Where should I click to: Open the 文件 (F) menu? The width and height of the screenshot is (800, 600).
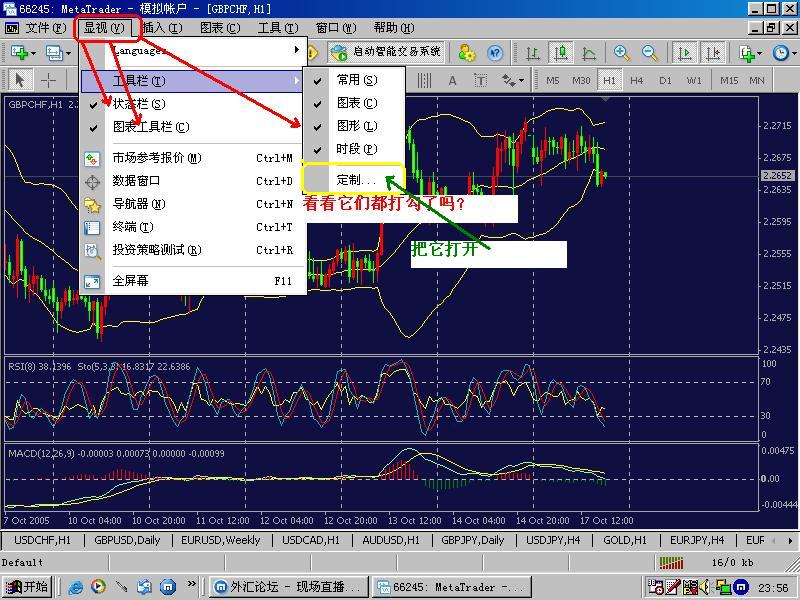pos(46,28)
